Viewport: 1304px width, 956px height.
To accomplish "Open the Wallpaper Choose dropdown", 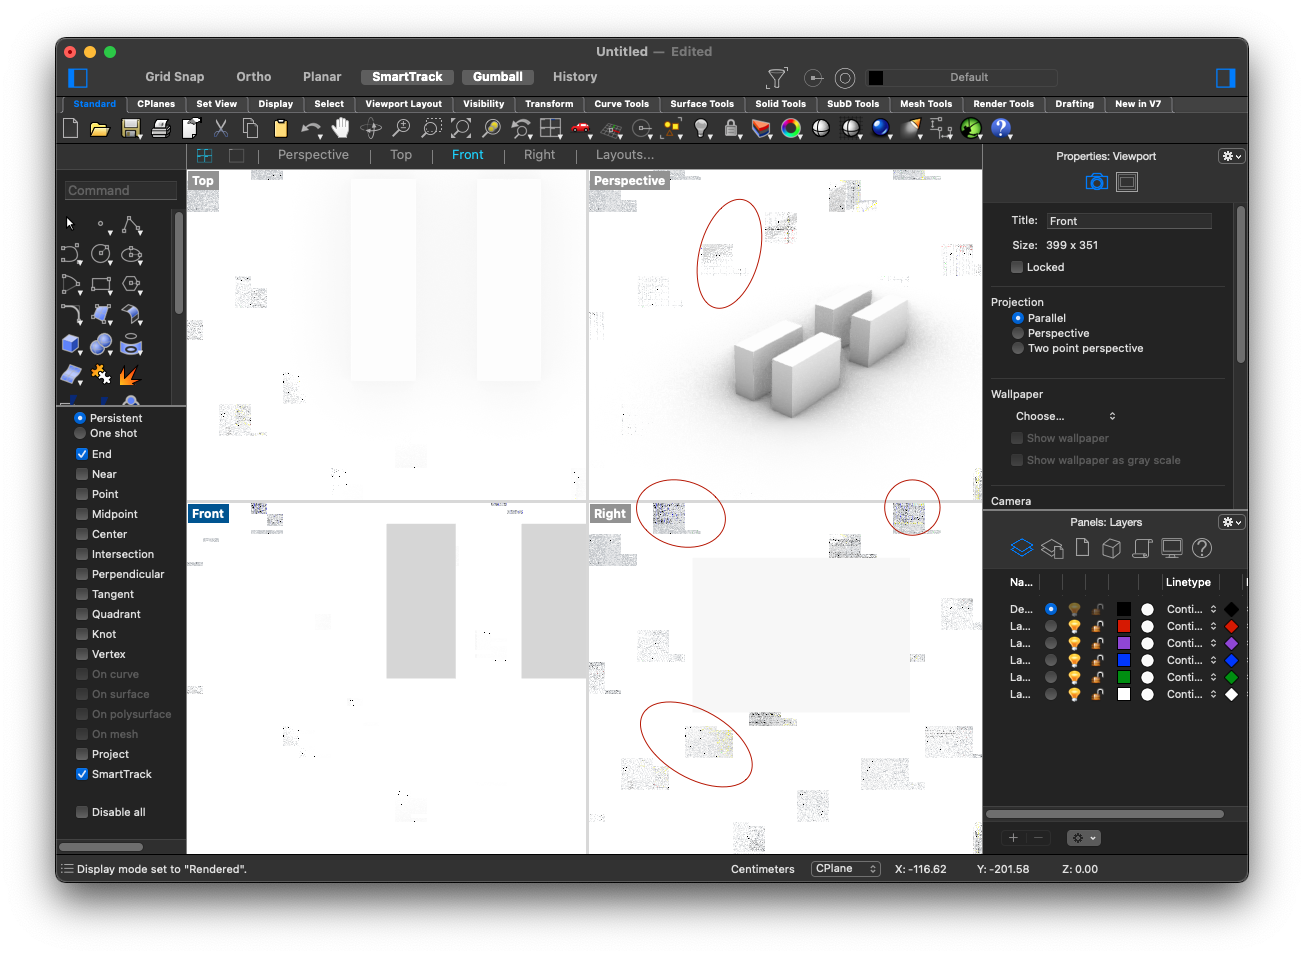I will click(x=1064, y=416).
